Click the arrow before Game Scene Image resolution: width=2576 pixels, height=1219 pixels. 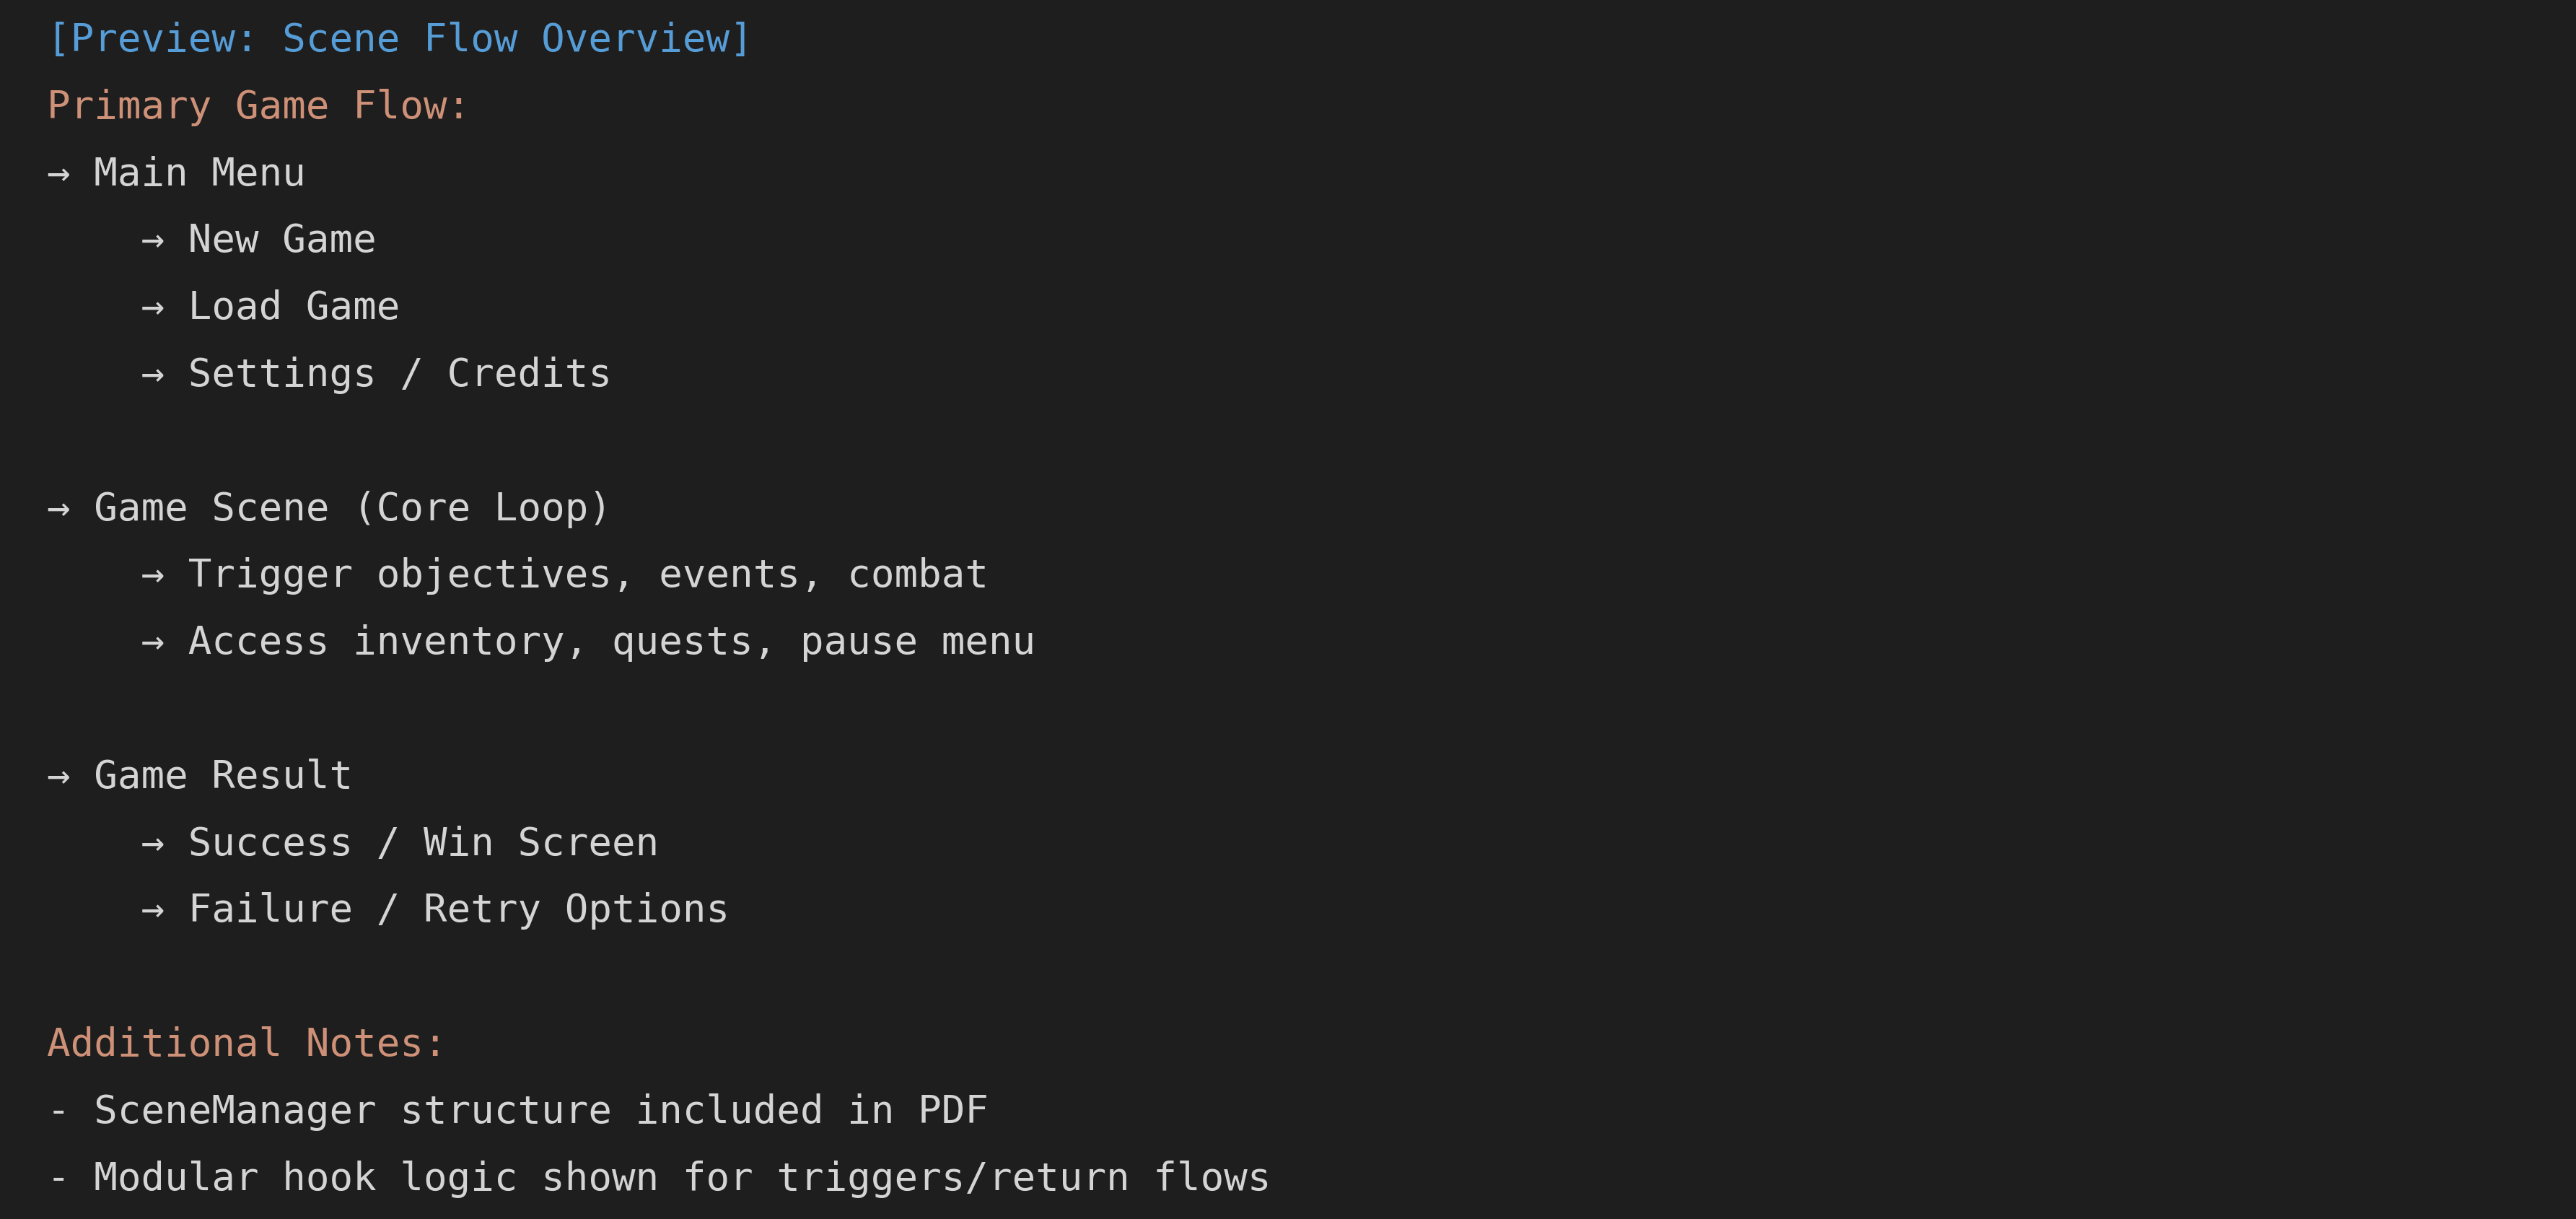pos(59,509)
